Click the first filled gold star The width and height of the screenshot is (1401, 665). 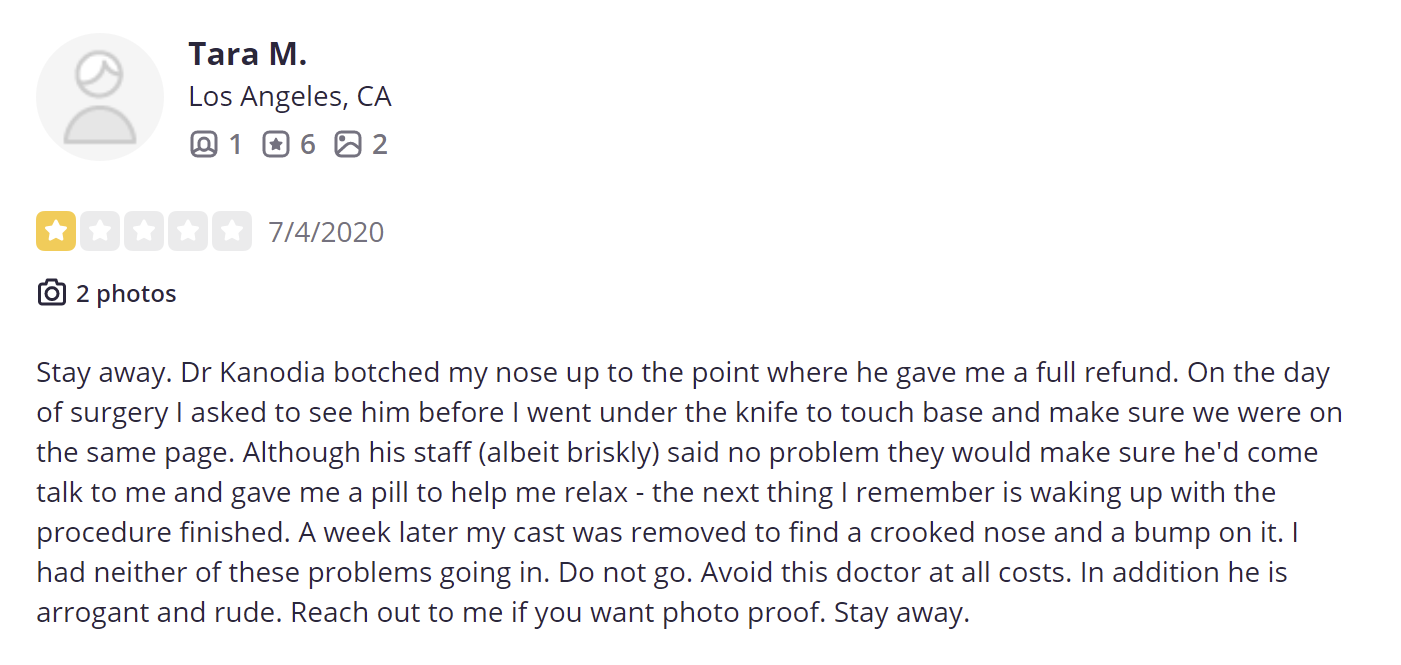pos(56,232)
